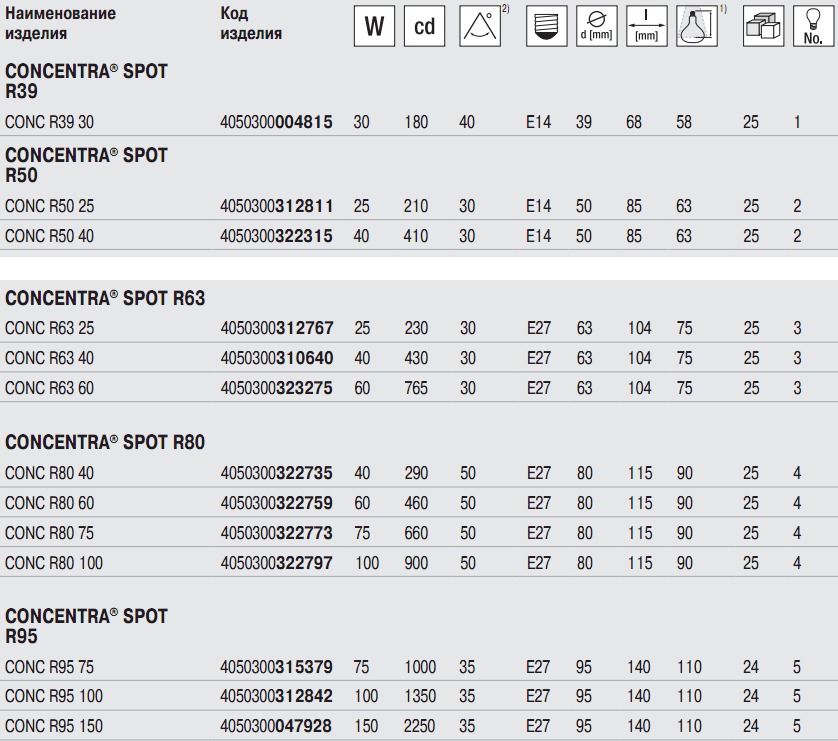Click product code 4050300322759
This screenshot has height=741, width=838.
[276, 503]
